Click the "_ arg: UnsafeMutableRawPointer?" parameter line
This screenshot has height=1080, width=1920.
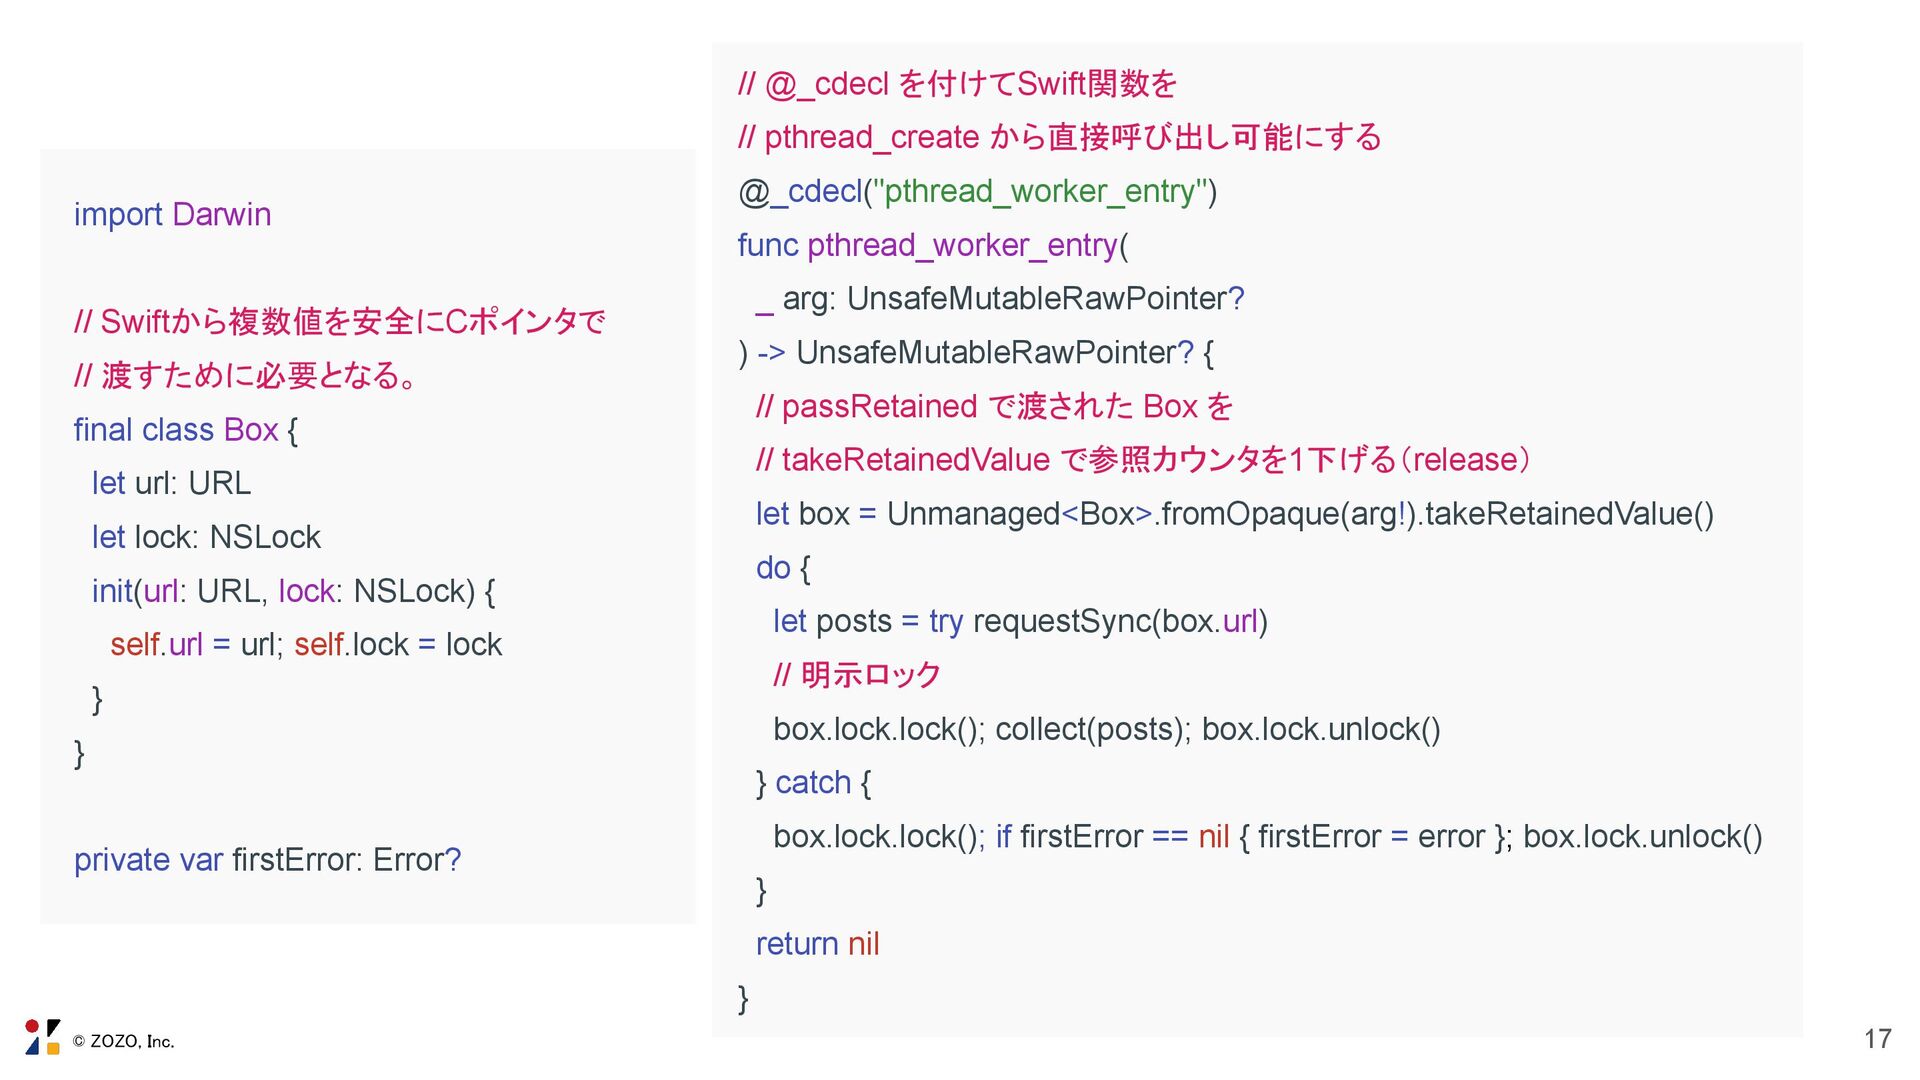[999, 299]
